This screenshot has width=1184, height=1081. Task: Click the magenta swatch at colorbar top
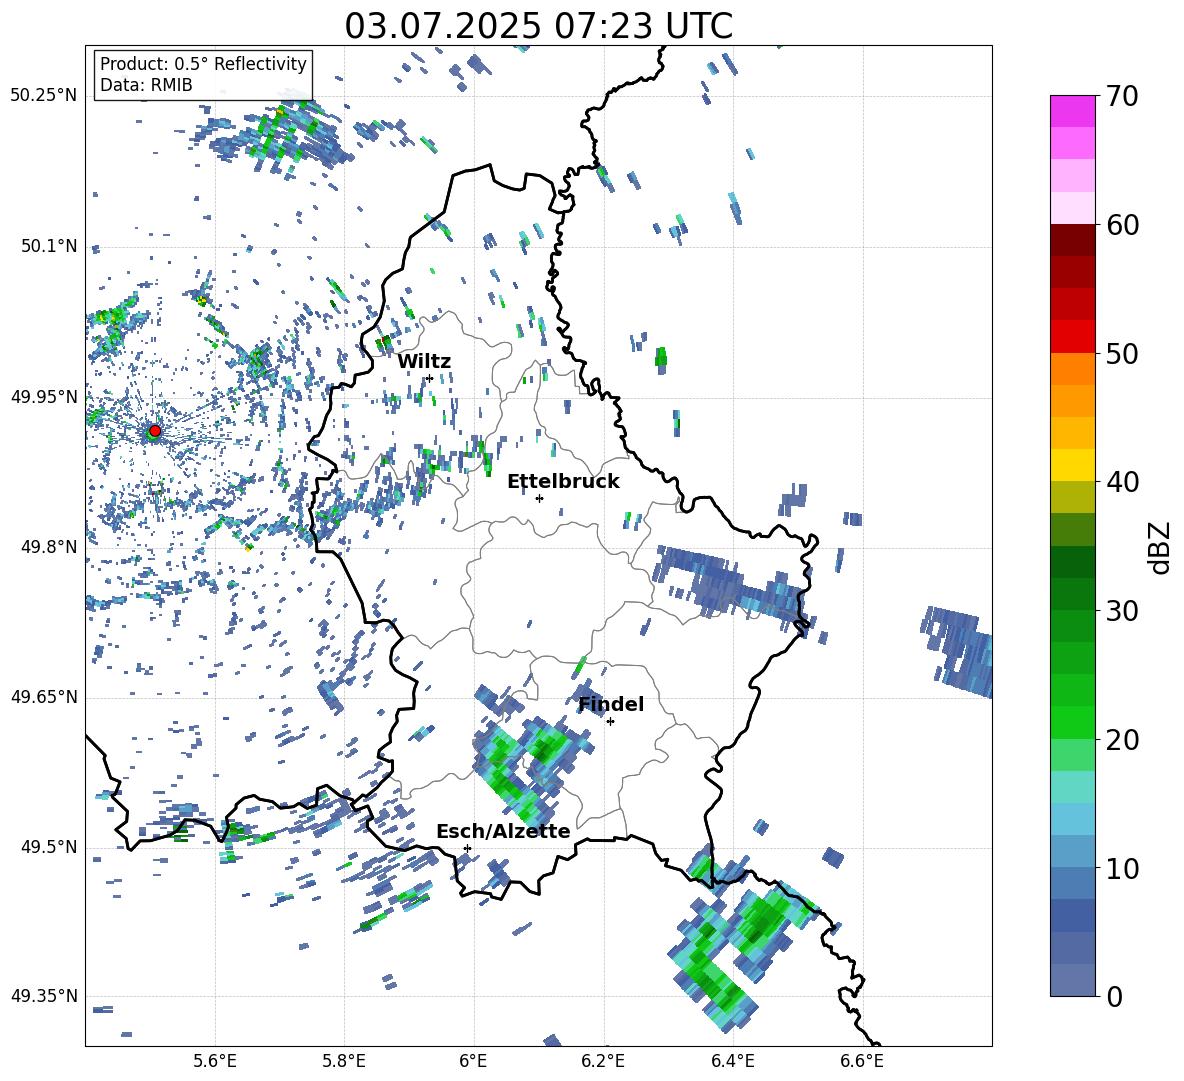pos(1072,111)
